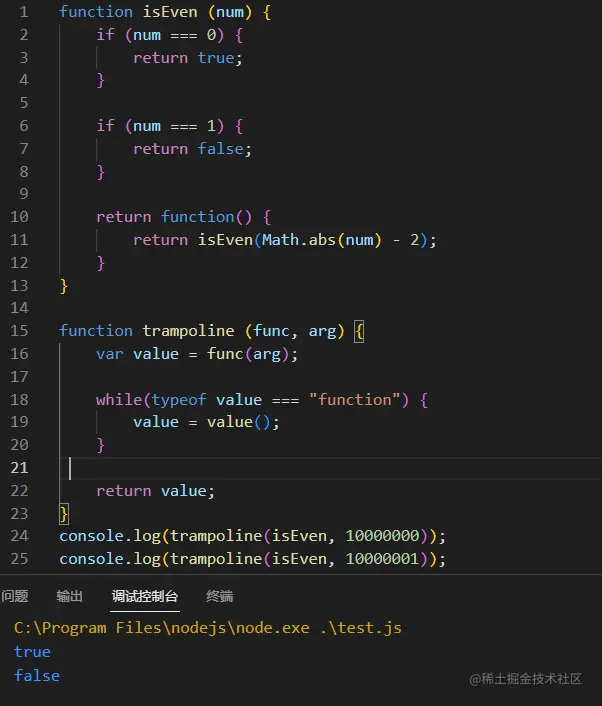602x706 pixels.
Task: Click the 'return true;' statement
Action: (x=188, y=58)
